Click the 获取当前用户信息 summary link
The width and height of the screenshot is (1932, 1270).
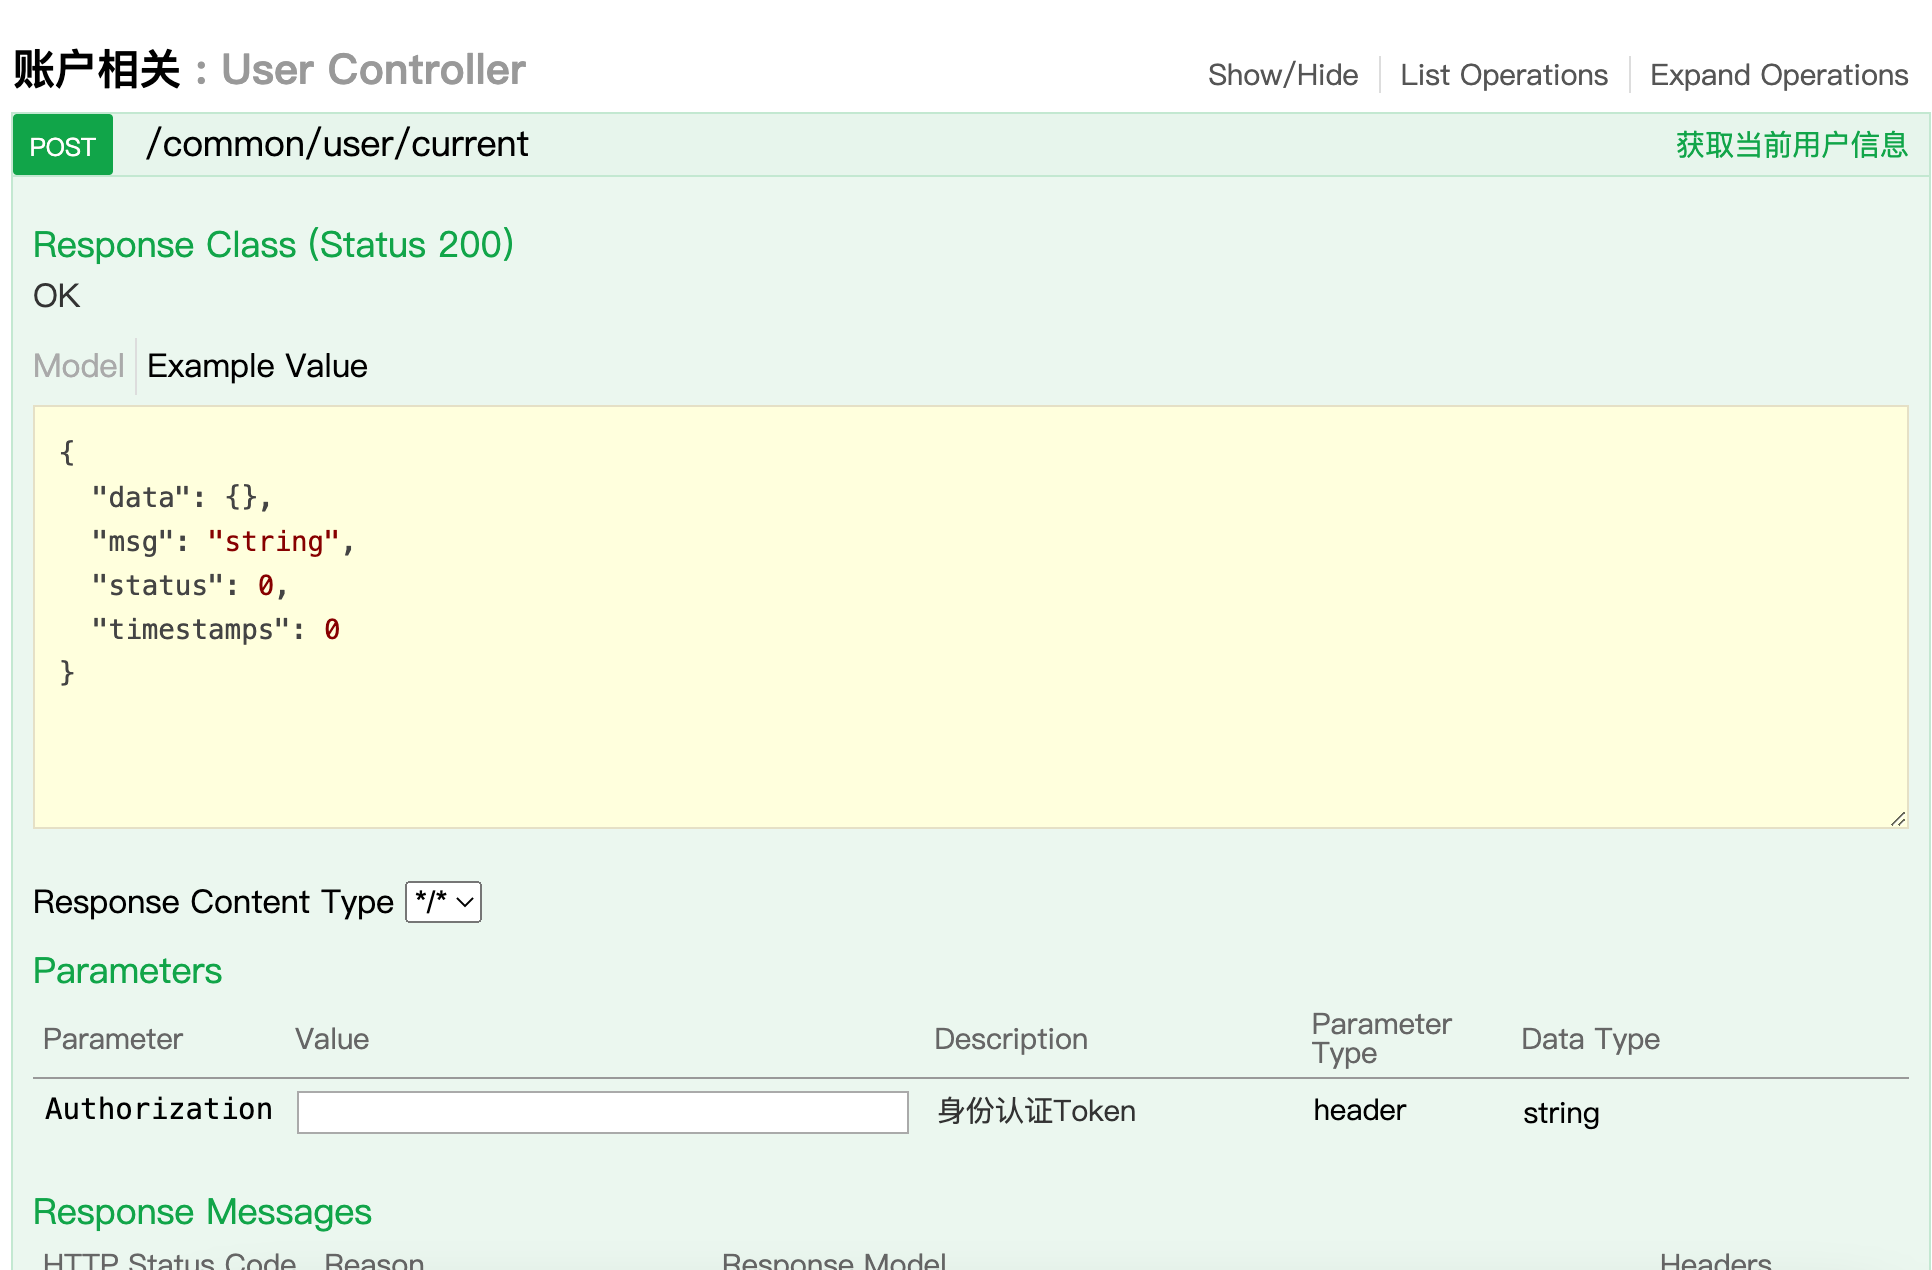pos(1791,145)
